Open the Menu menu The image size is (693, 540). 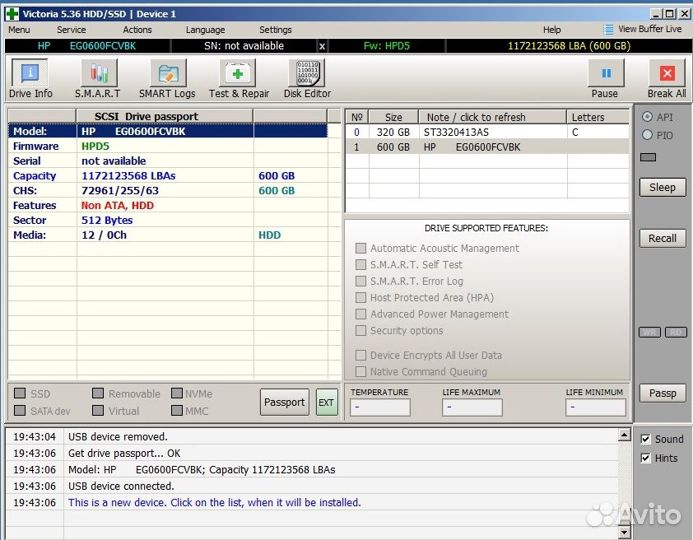pyautogui.click(x=19, y=30)
